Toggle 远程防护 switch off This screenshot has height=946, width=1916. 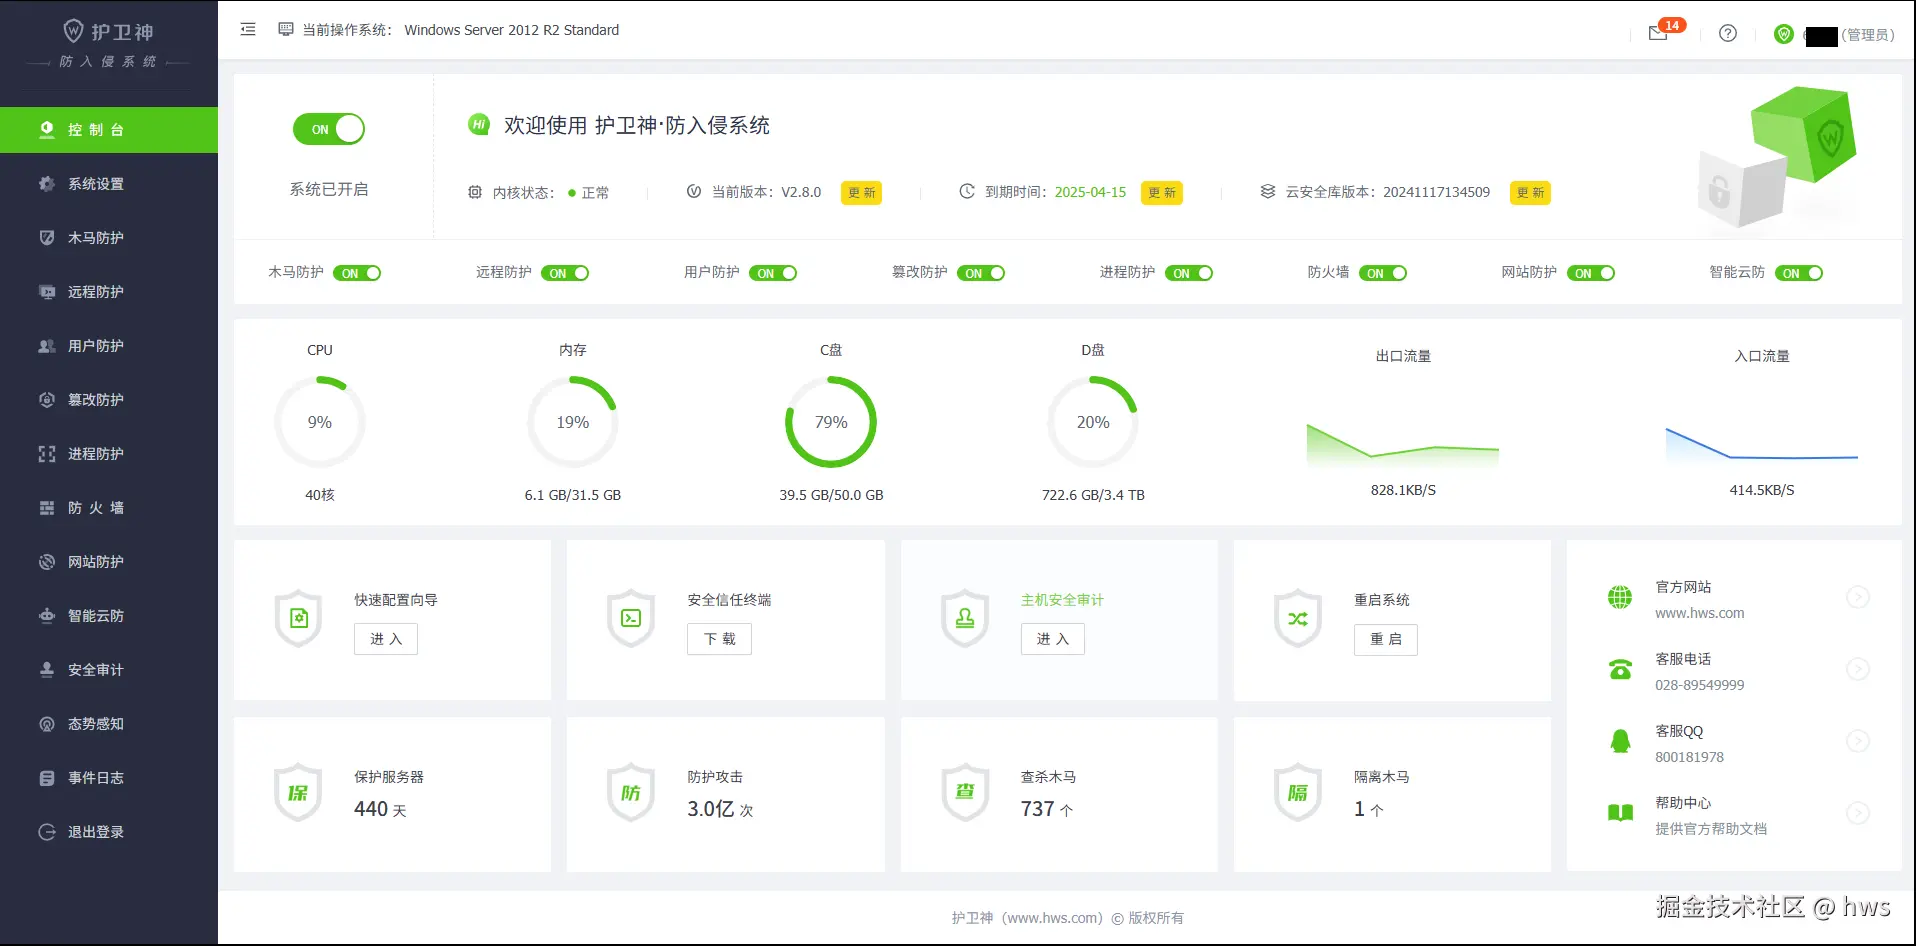(x=565, y=273)
